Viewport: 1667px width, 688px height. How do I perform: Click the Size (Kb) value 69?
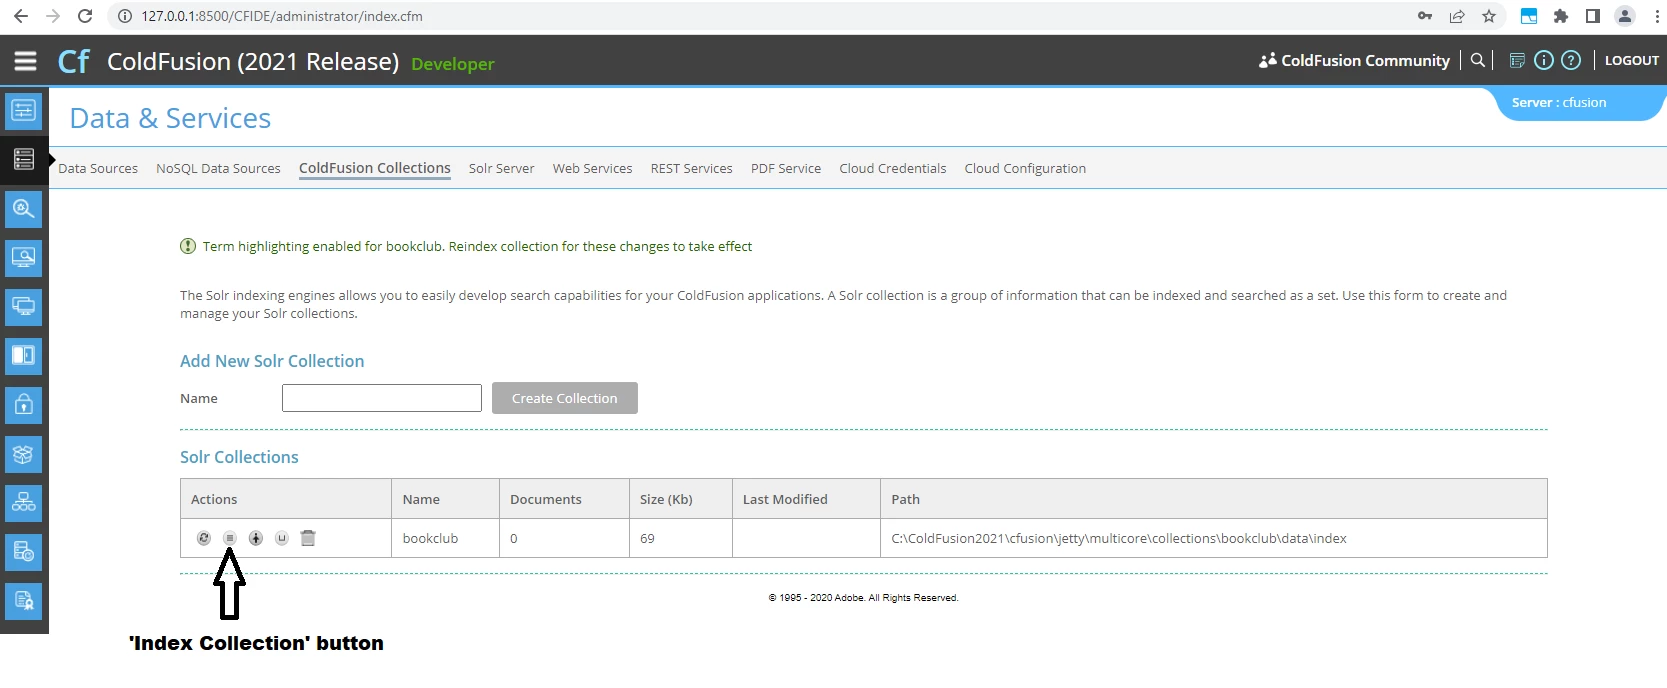coord(647,538)
